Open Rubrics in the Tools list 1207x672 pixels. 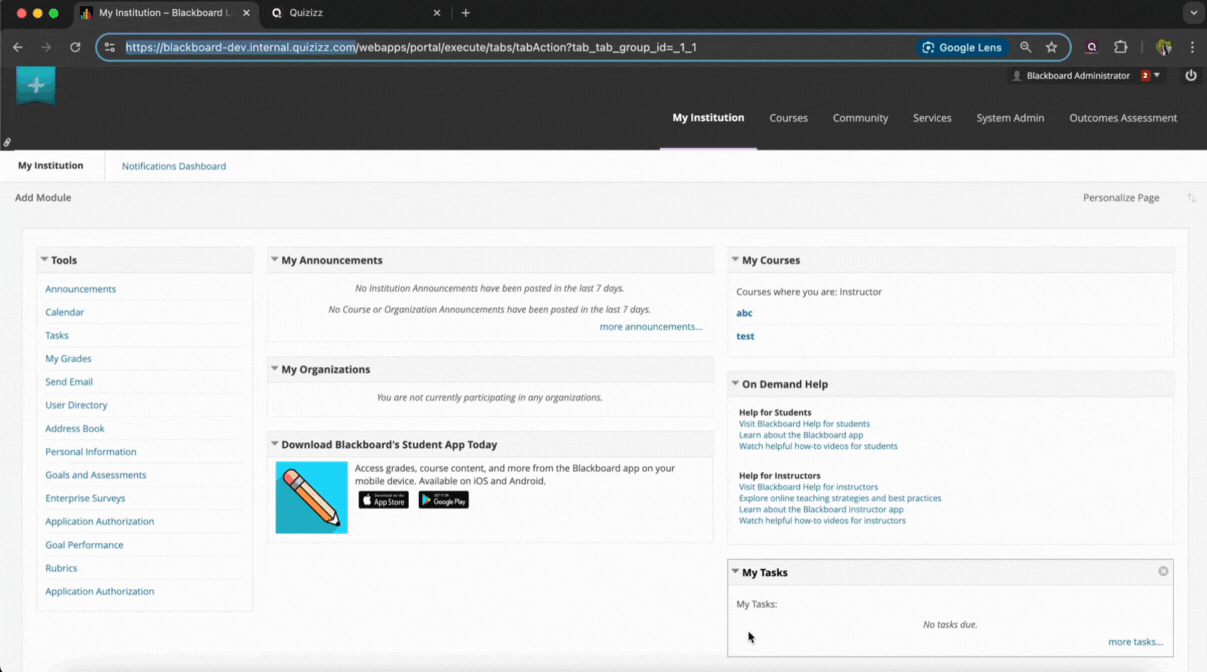click(61, 568)
